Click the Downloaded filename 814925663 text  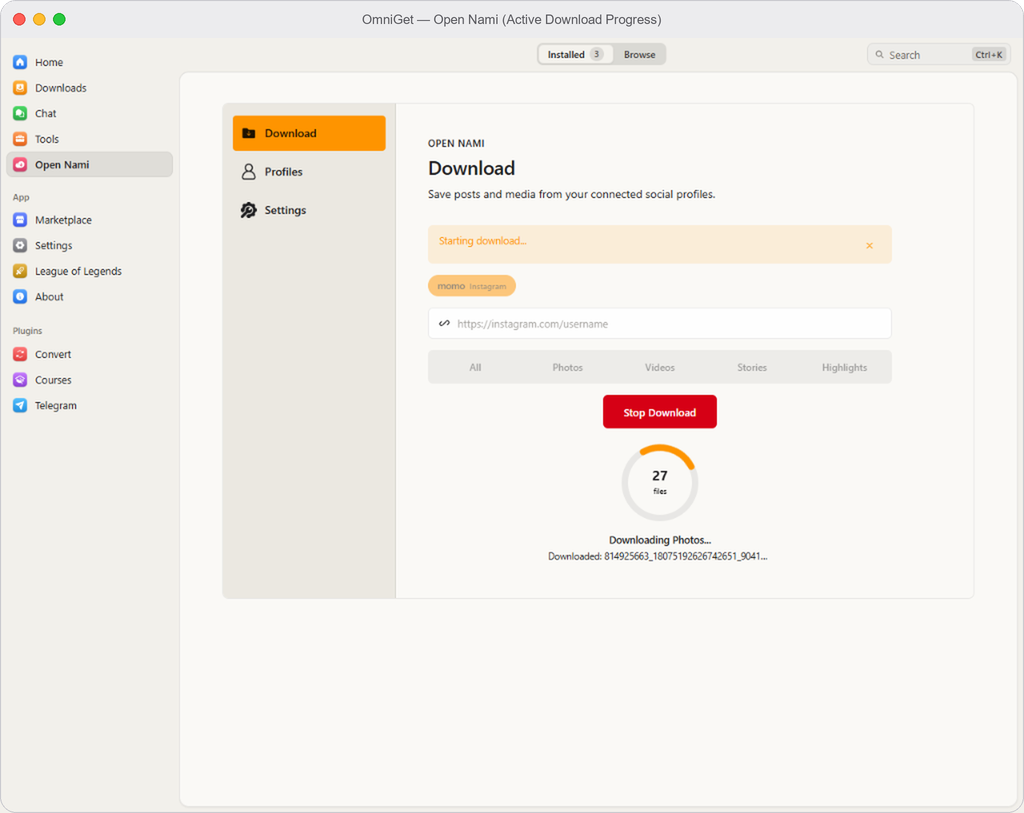coord(658,556)
